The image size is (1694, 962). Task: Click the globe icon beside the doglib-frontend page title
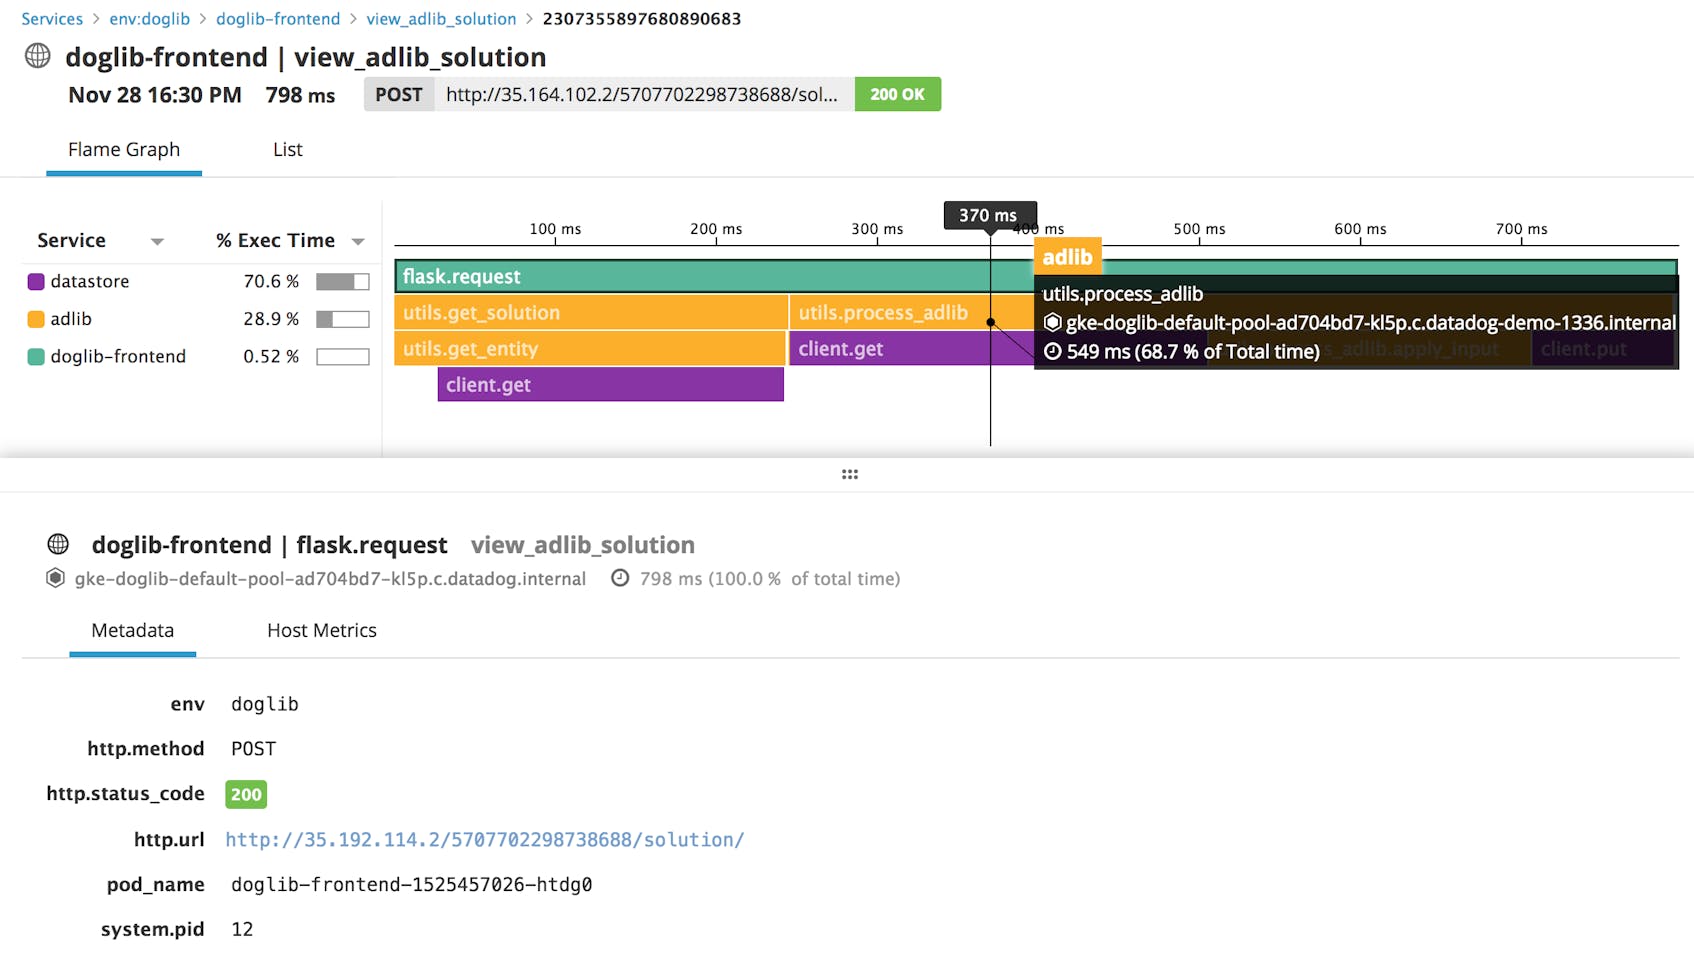(37, 56)
